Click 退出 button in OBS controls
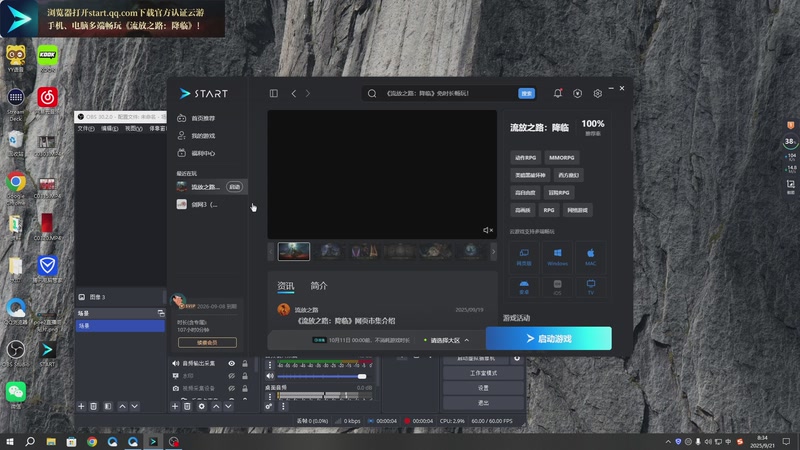The image size is (800, 450). click(483, 403)
